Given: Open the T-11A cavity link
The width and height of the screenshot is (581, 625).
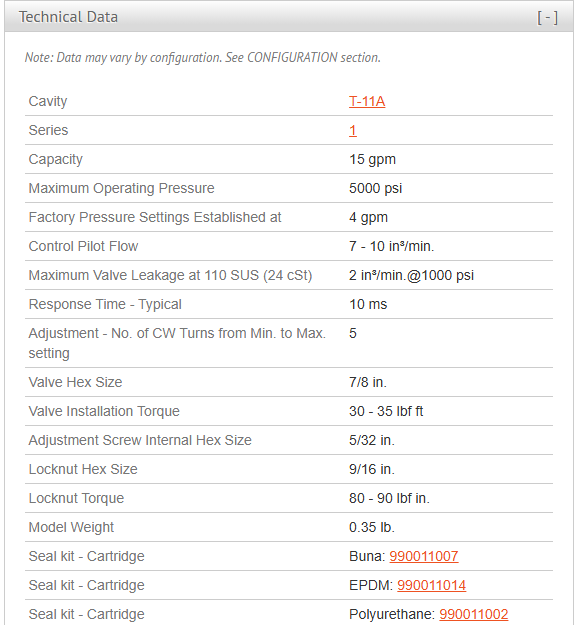Looking at the screenshot, I should pos(367,101).
